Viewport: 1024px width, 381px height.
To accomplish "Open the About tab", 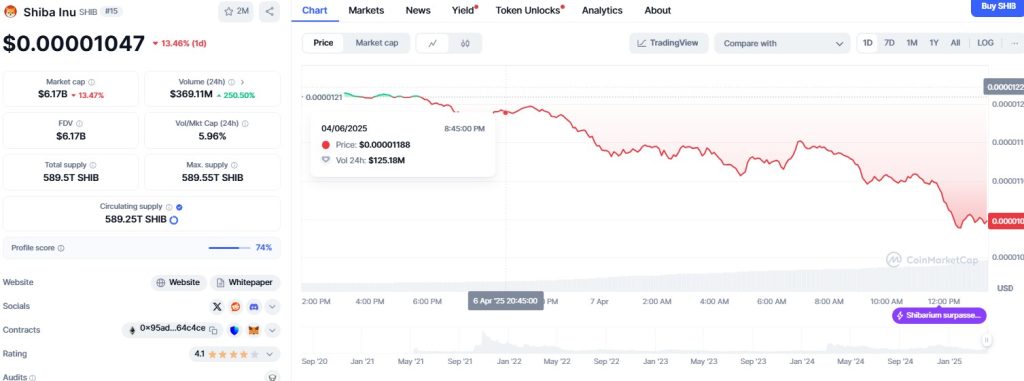I will (x=658, y=10).
